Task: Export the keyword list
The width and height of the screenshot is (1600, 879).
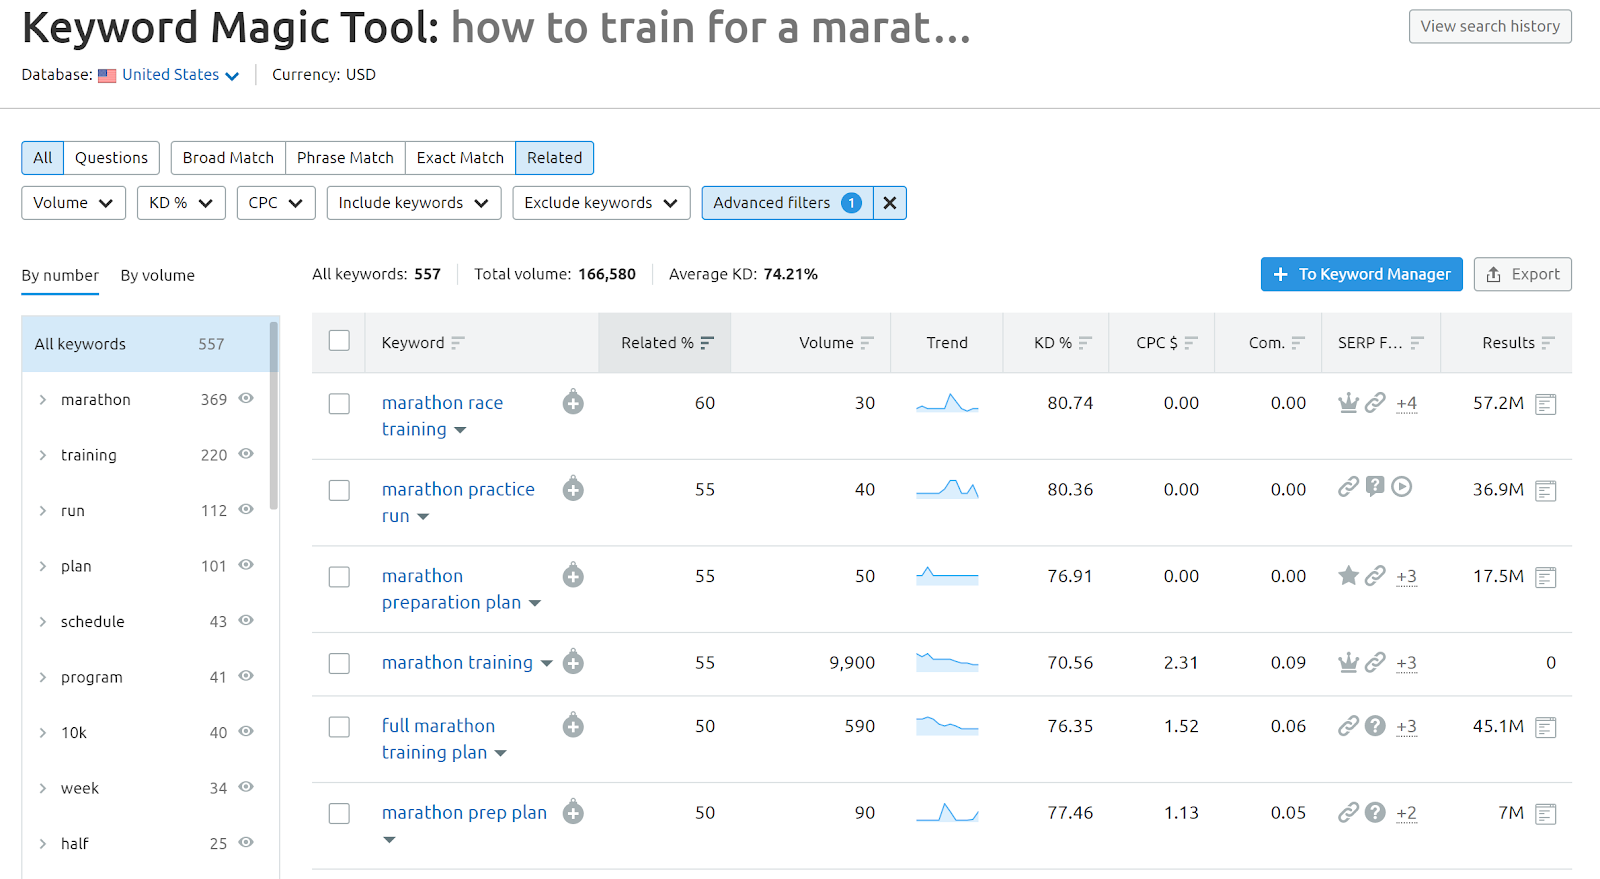Action: click(x=1522, y=274)
